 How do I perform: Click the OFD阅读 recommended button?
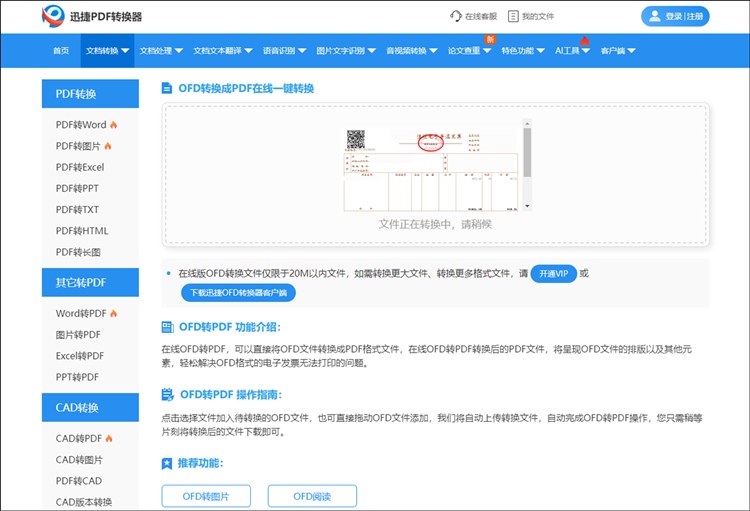(x=312, y=496)
